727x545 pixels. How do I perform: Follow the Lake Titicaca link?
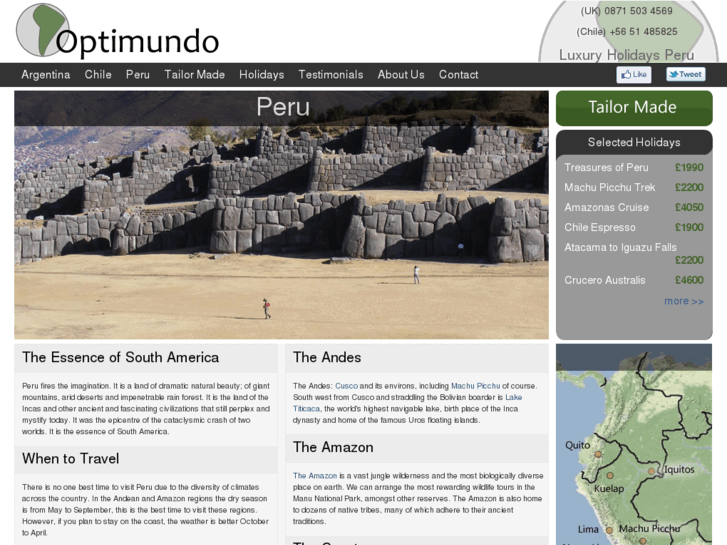513,397
